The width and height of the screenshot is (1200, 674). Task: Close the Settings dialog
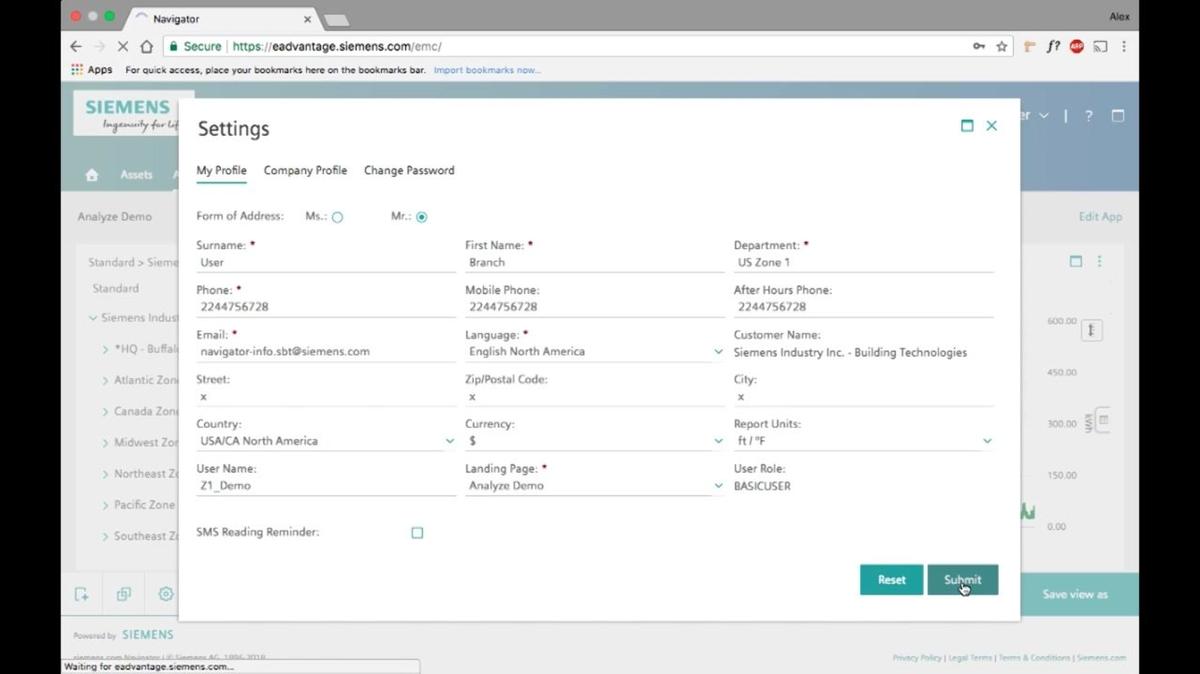(991, 126)
